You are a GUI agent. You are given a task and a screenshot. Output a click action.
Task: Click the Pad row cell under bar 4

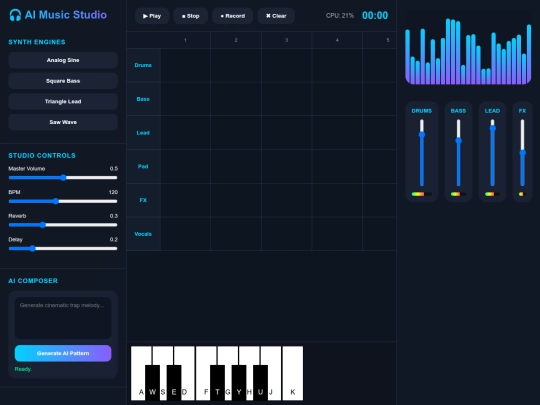(337, 167)
